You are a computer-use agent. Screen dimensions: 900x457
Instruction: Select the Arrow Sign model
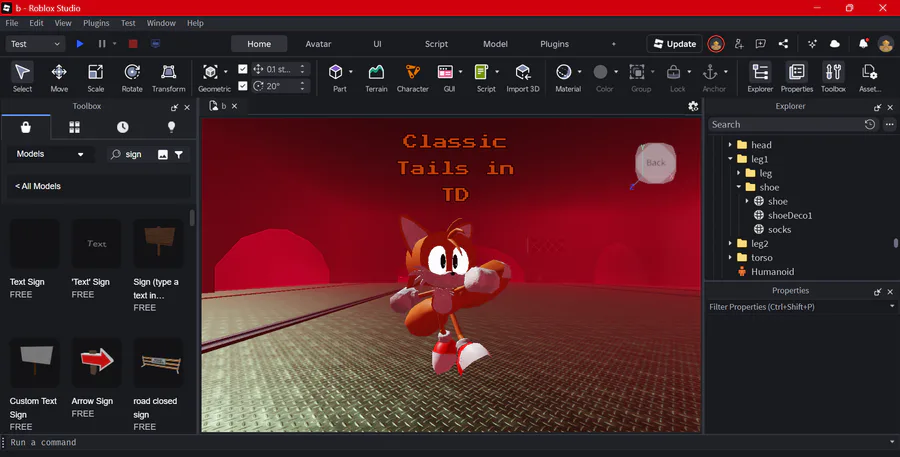(96, 363)
